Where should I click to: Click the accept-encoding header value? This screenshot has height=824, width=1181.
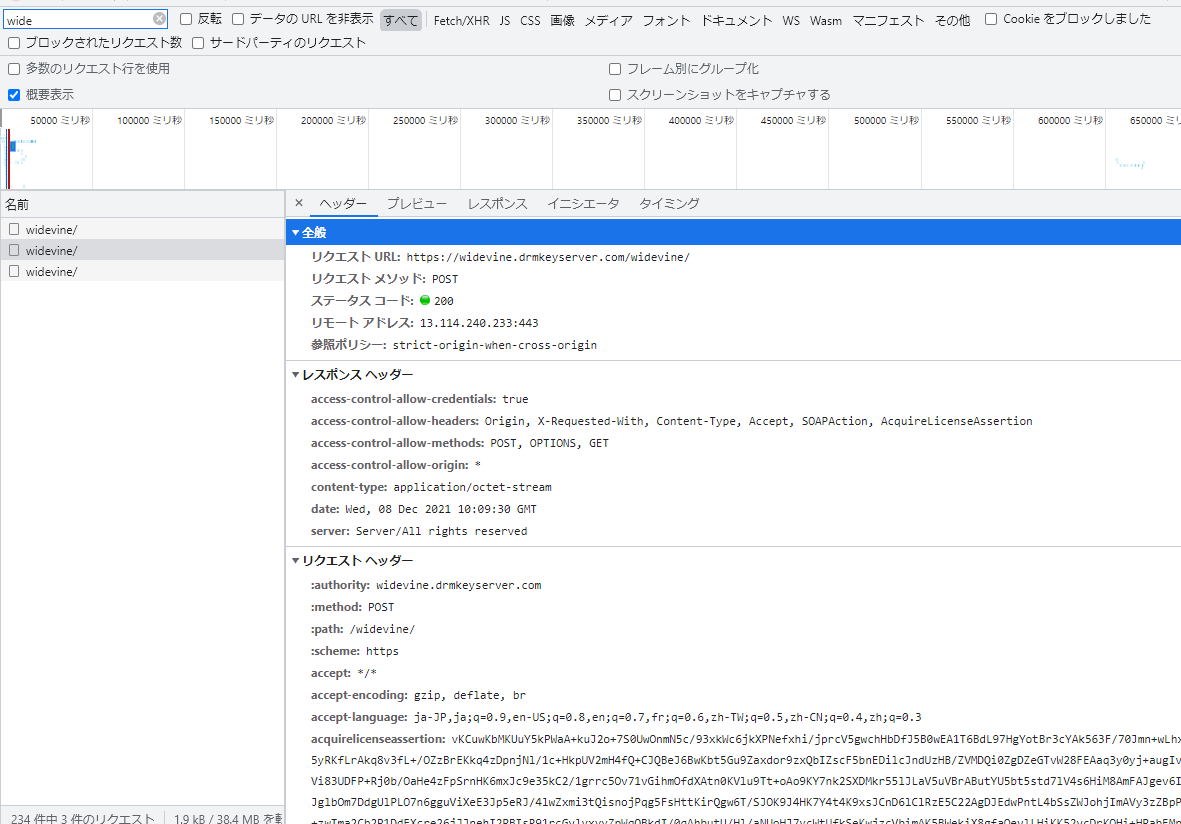(x=470, y=695)
